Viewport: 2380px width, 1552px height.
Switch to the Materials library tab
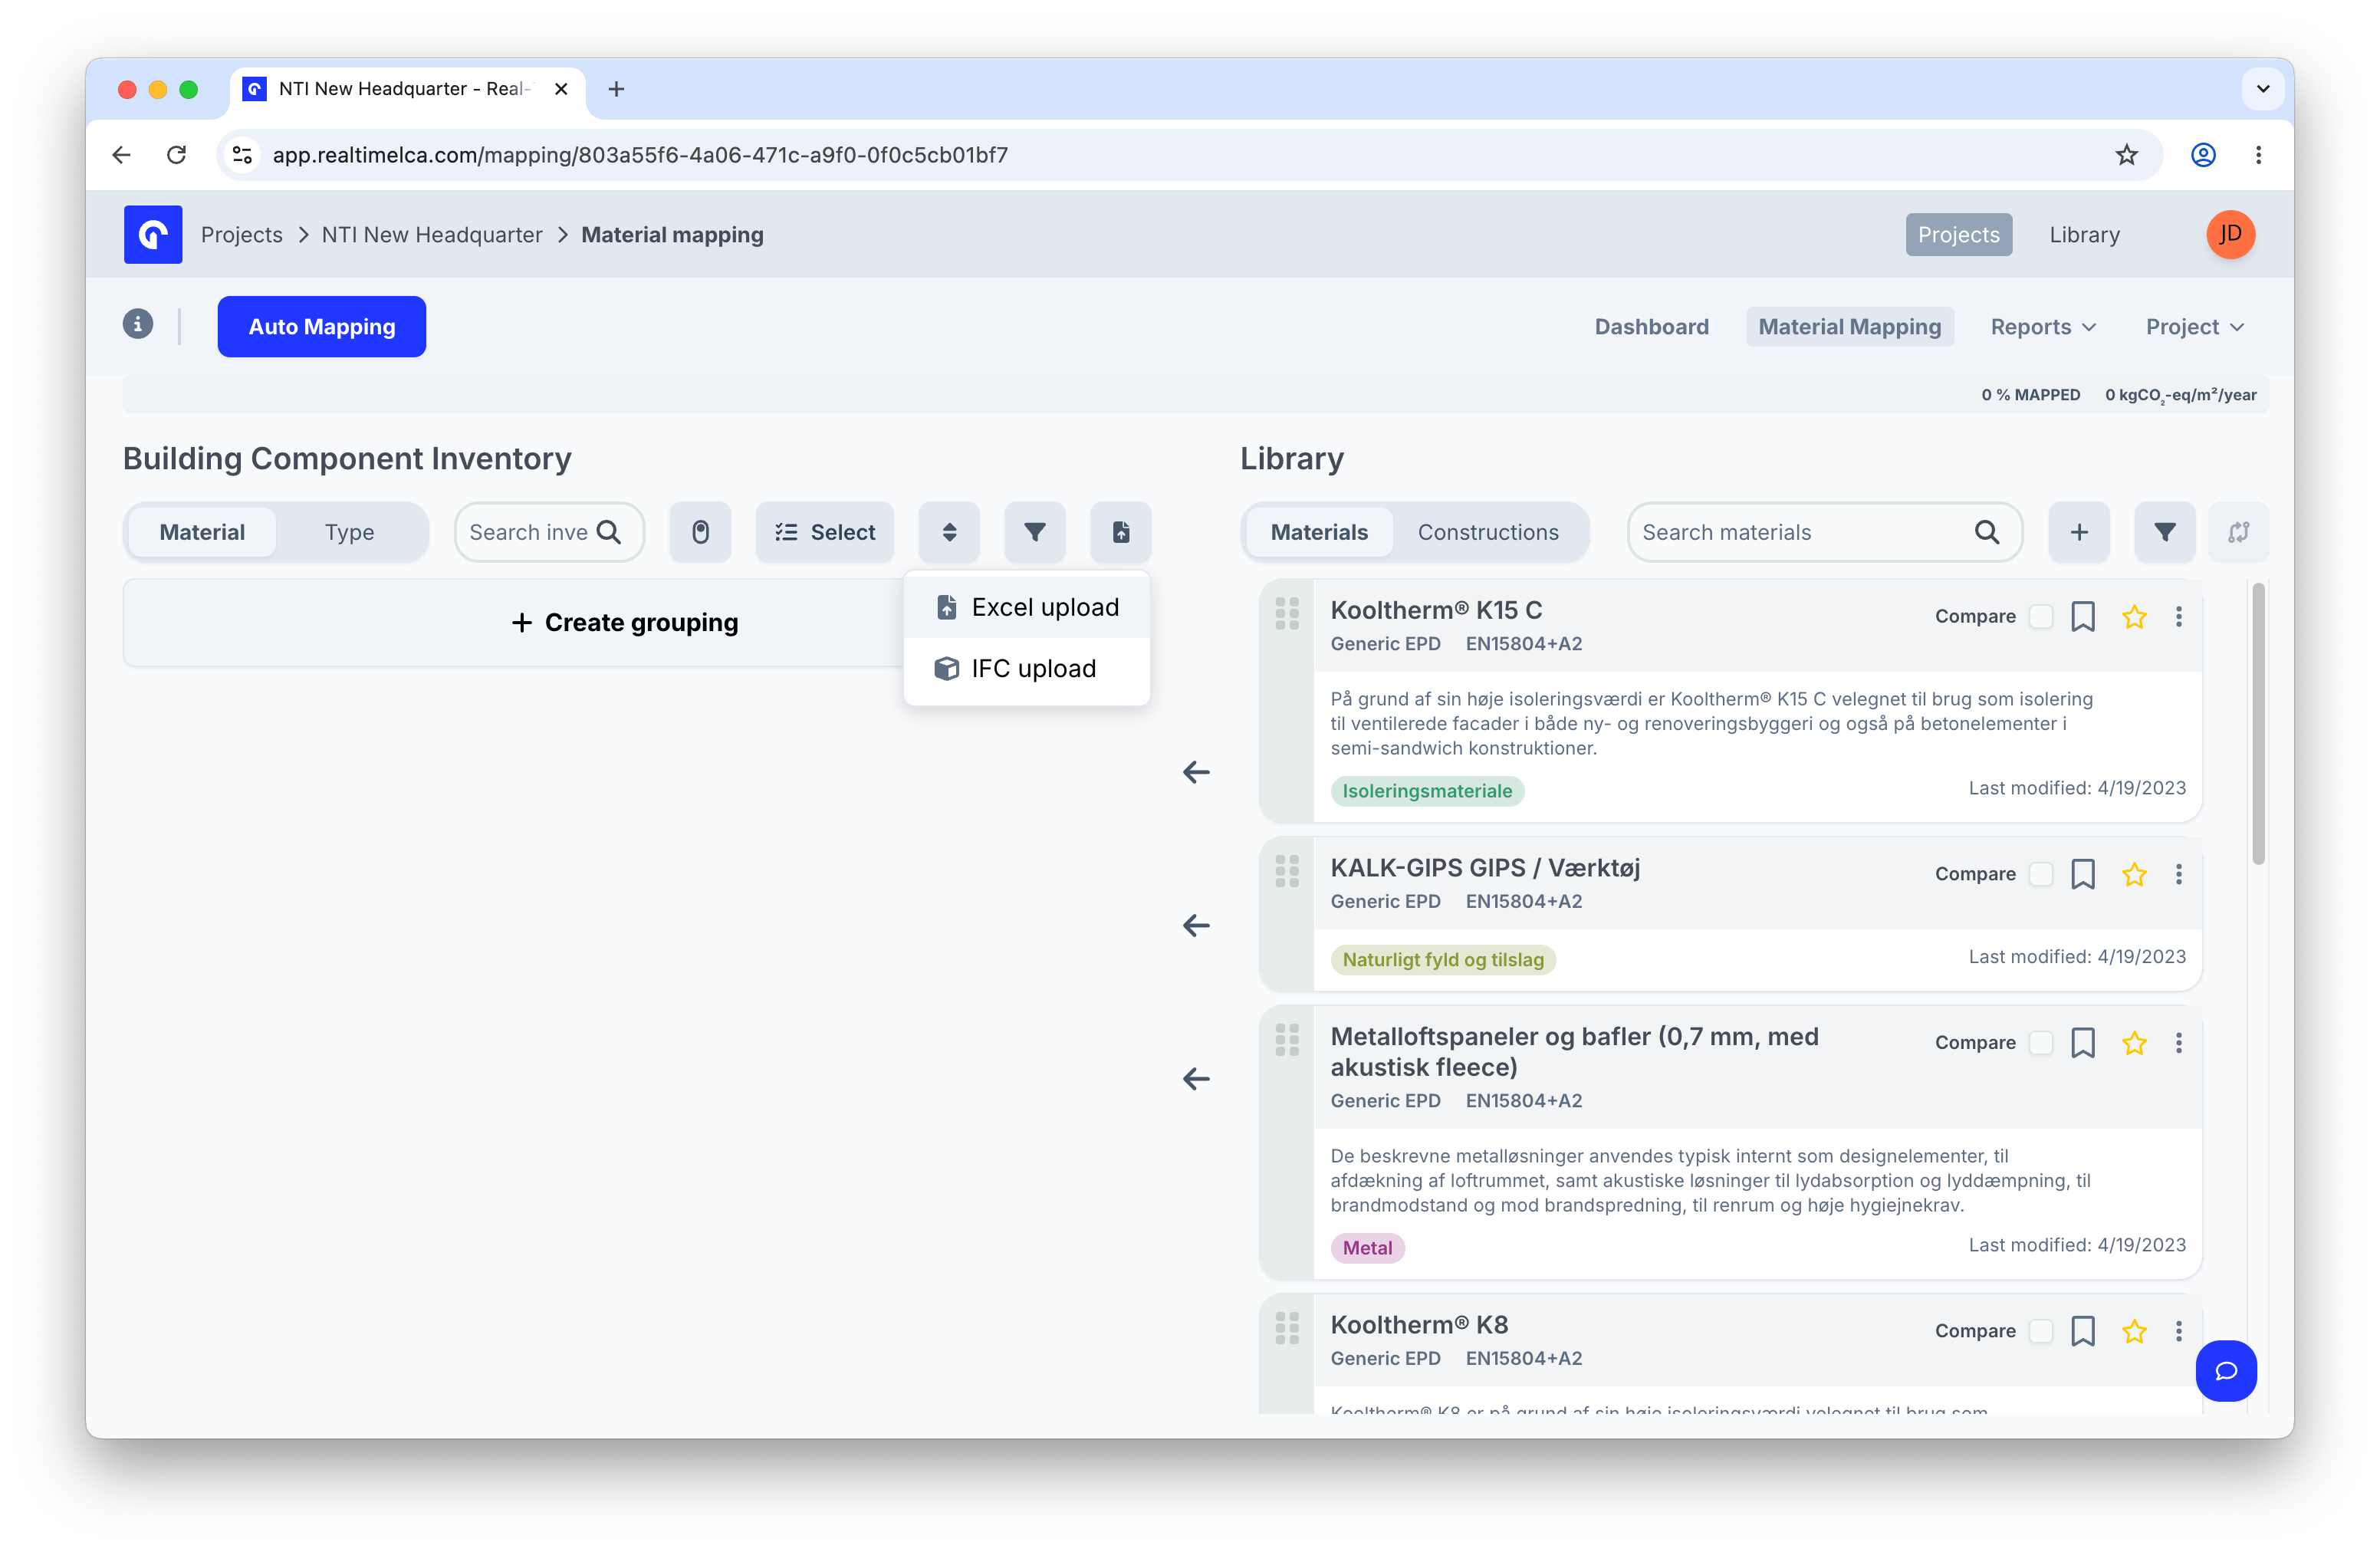(x=1319, y=532)
